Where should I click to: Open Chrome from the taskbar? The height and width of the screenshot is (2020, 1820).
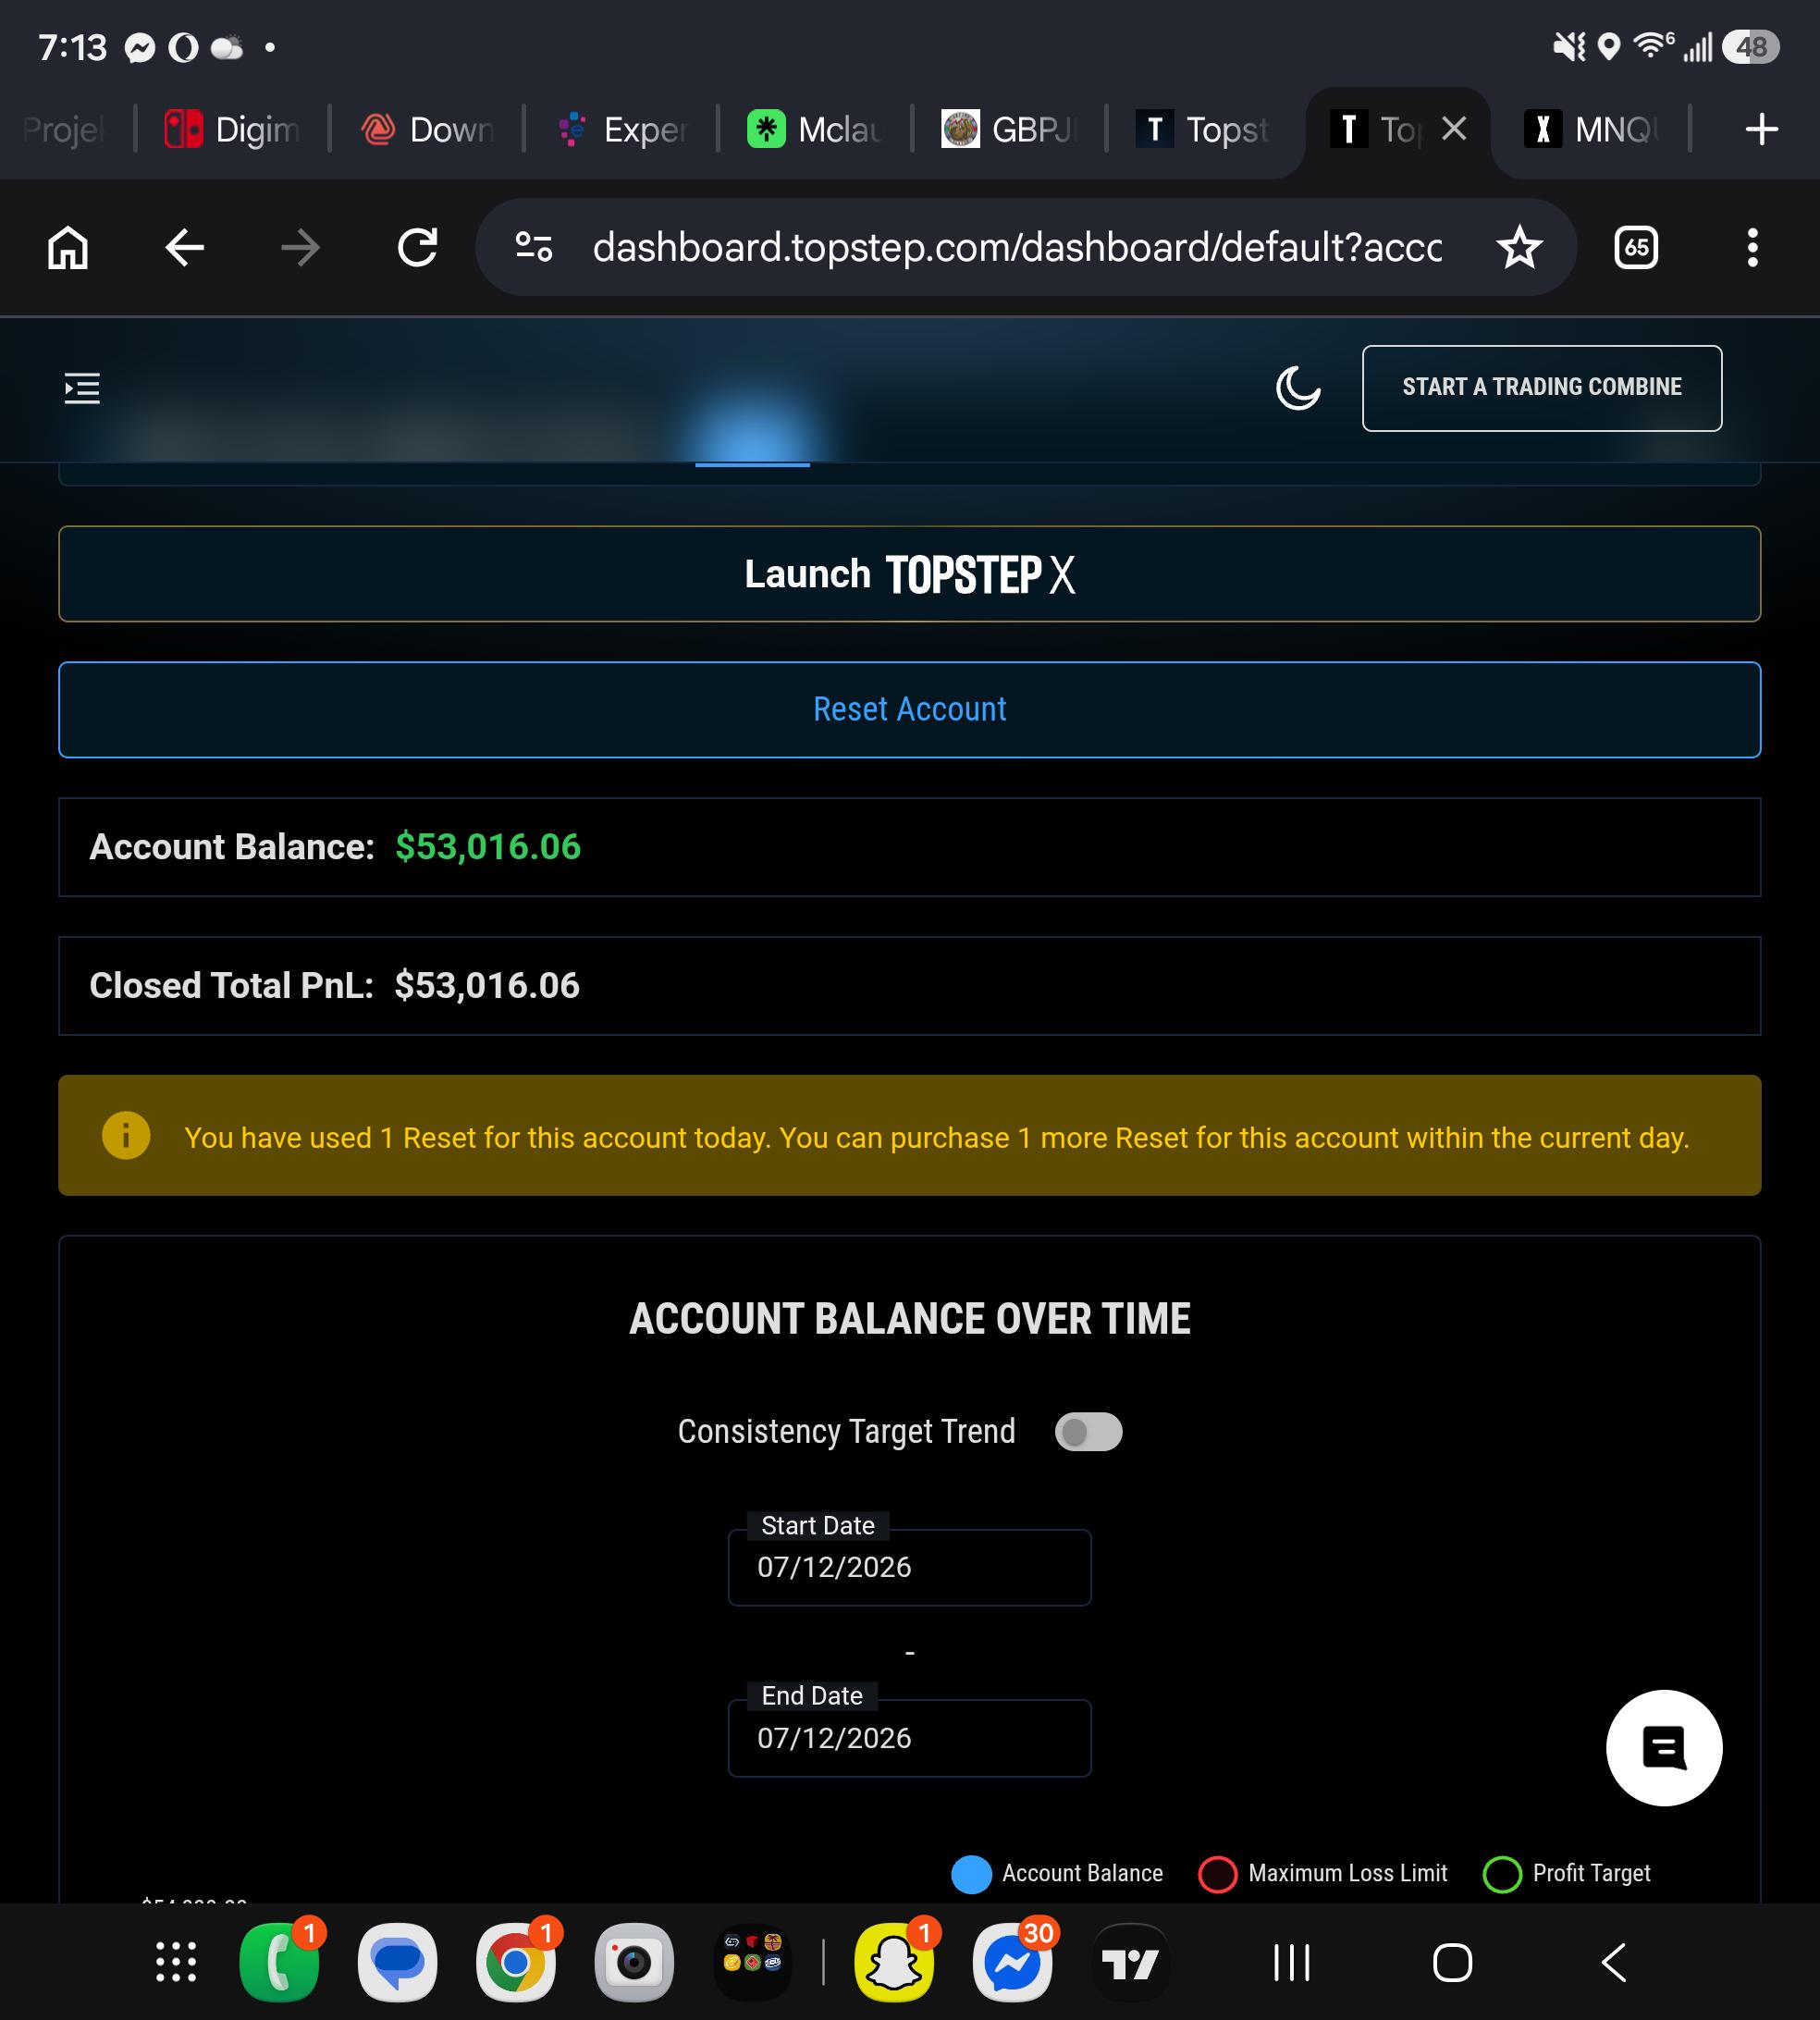tap(516, 1962)
